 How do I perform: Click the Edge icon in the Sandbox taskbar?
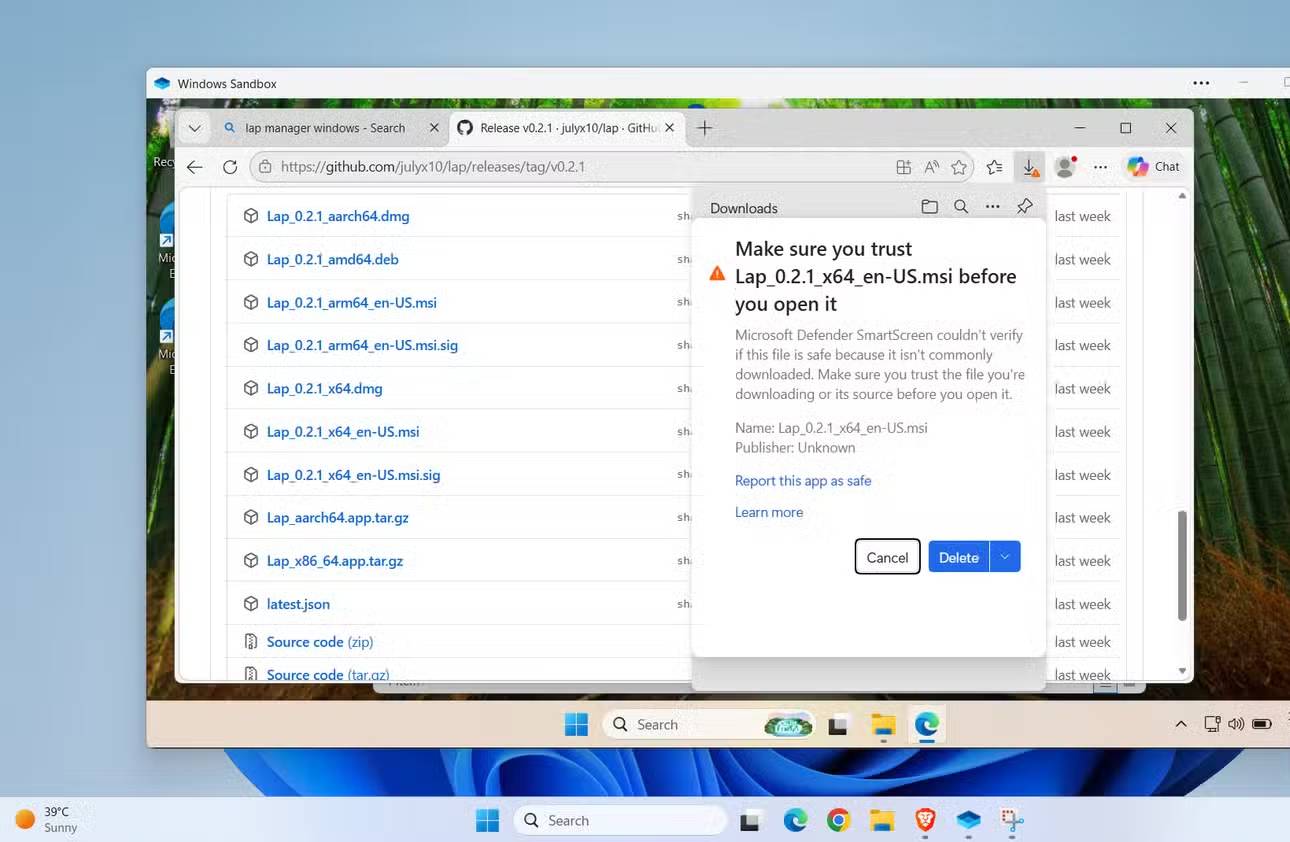point(927,725)
